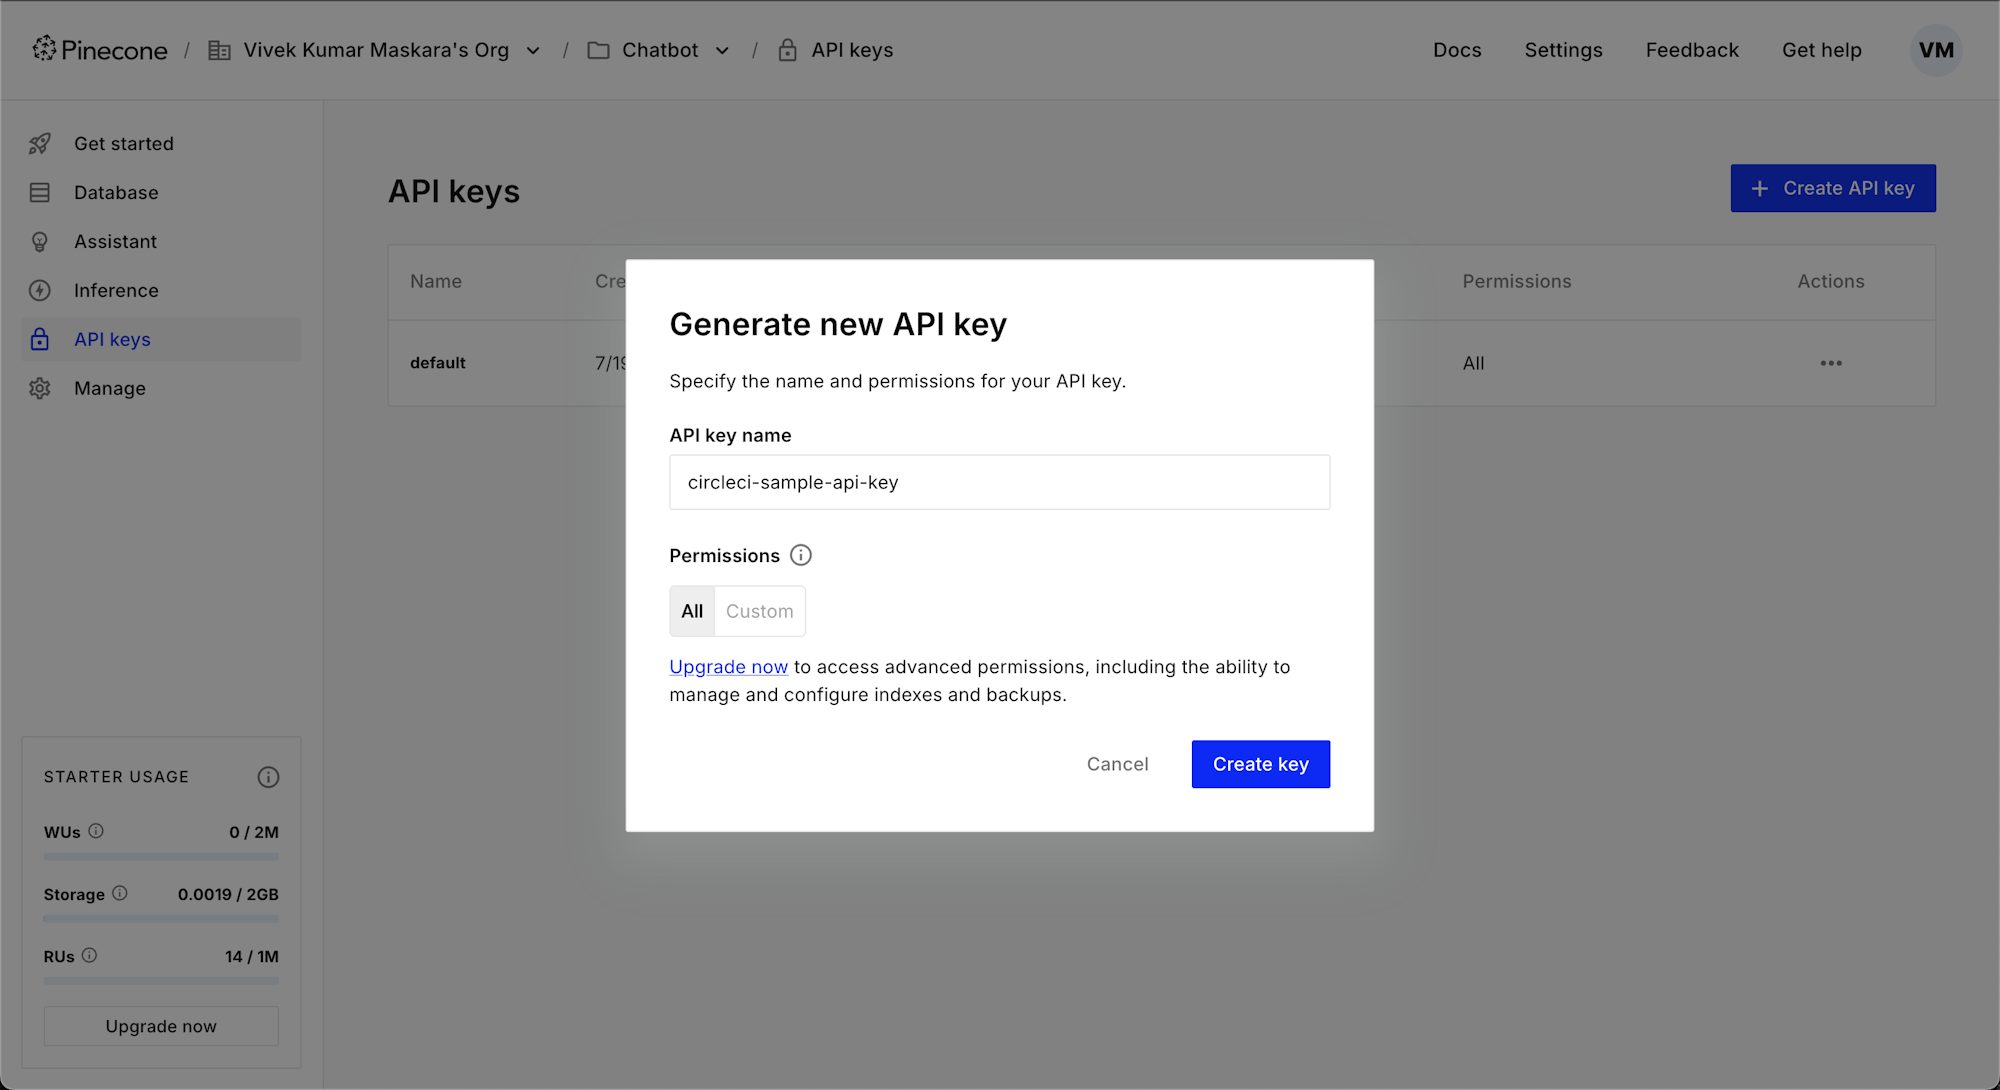Viewport: 2000px width, 1090px height.
Task: Open the Chatbot project dropdown
Action: point(722,50)
